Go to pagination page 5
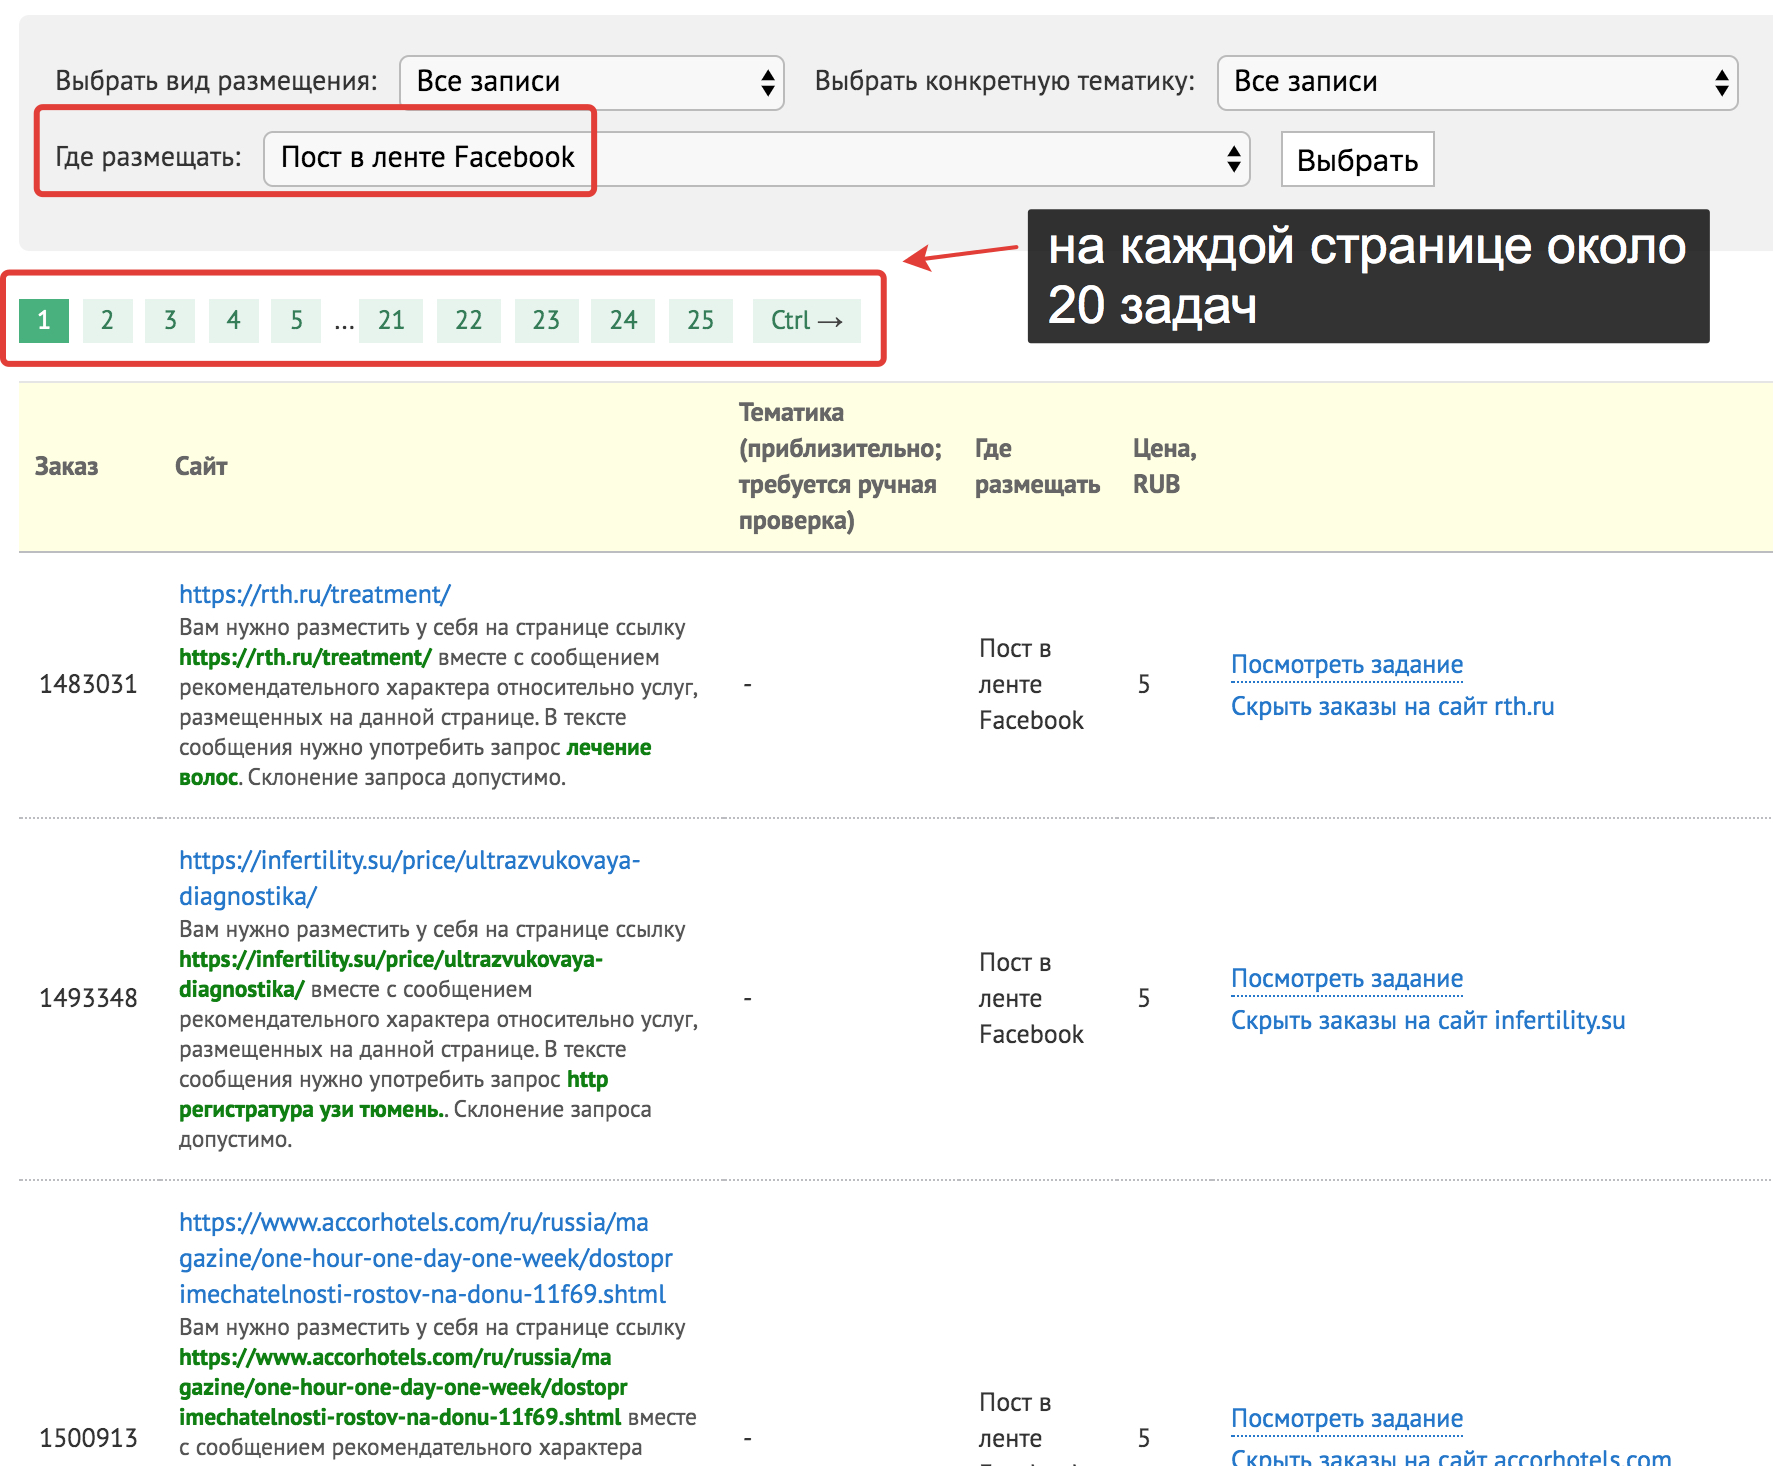Image resolution: width=1773 pixels, height=1466 pixels. [x=296, y=320]
